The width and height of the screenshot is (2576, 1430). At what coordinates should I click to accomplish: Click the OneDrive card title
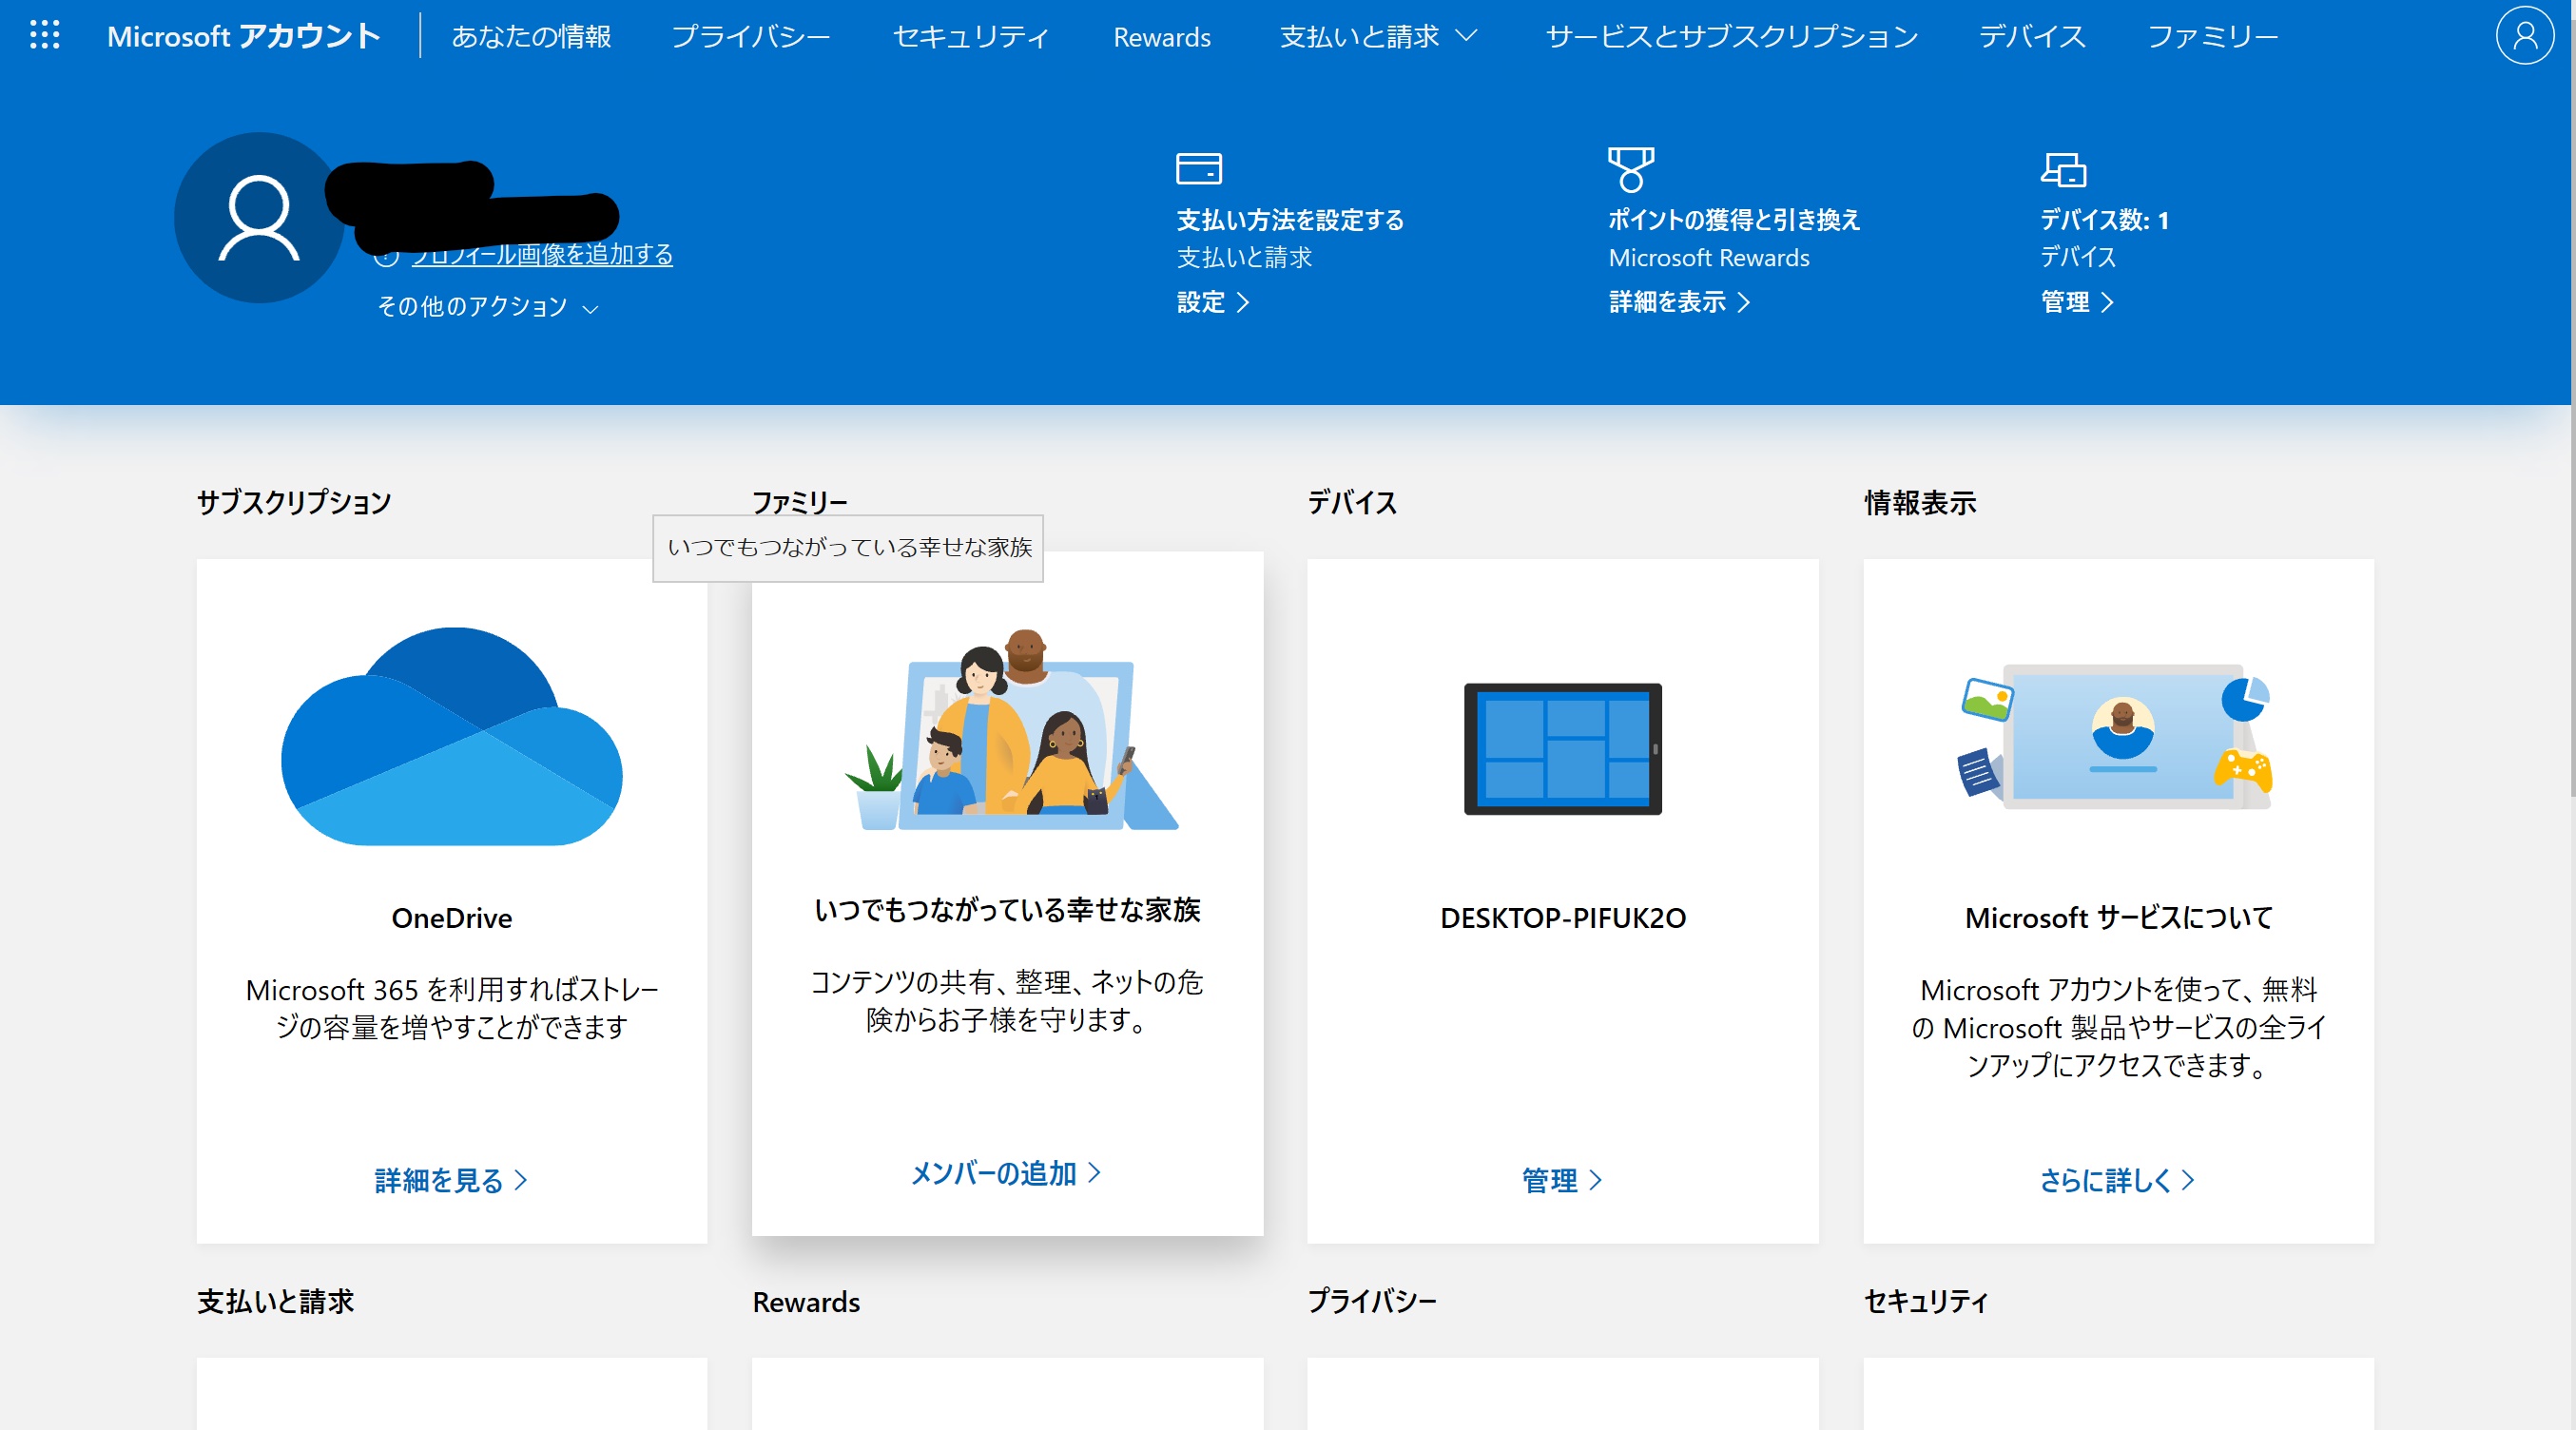[x=451, y=918]
